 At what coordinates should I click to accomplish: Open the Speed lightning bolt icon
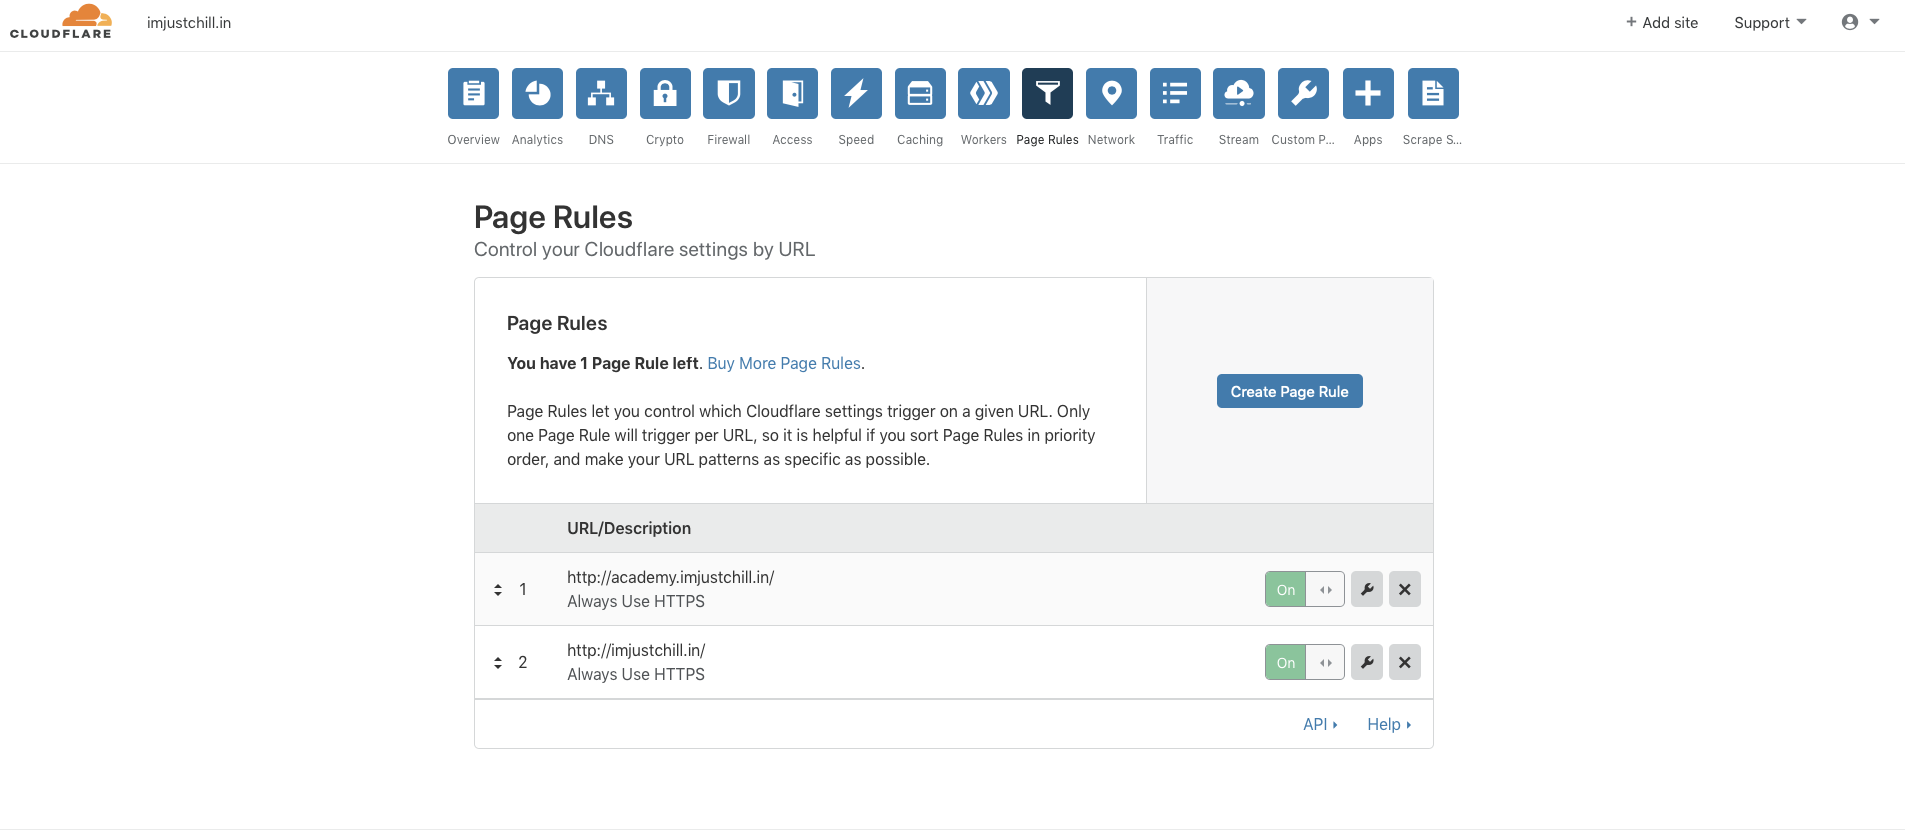856,93
